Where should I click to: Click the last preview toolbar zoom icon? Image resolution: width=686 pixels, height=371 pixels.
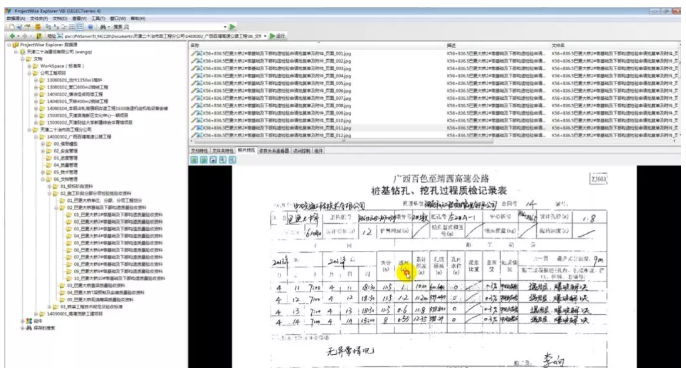point(232,160)
